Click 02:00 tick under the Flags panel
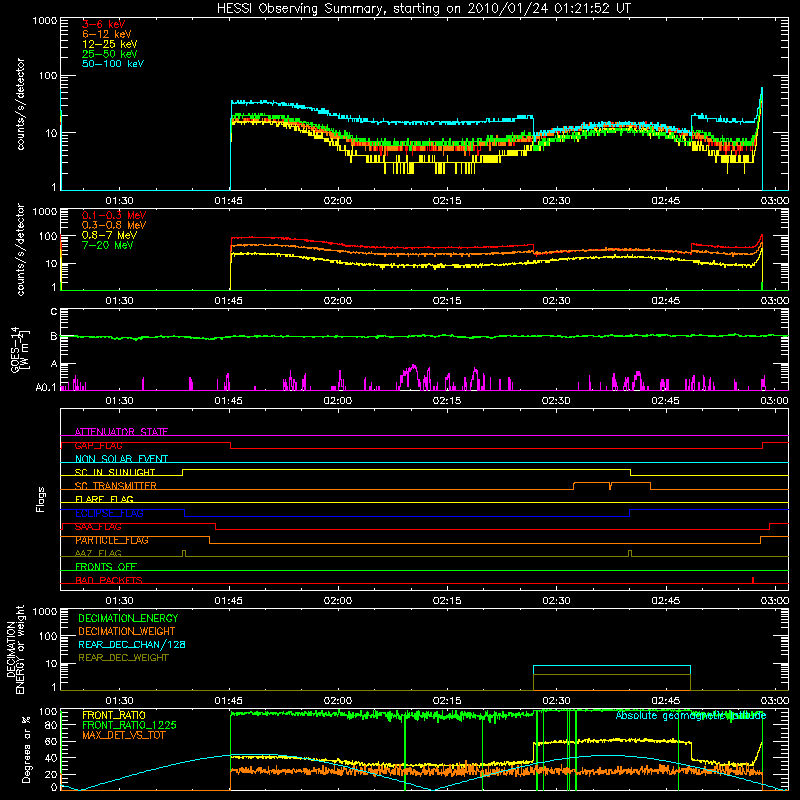This screenshot has height=800, width=800. (338, 601)
